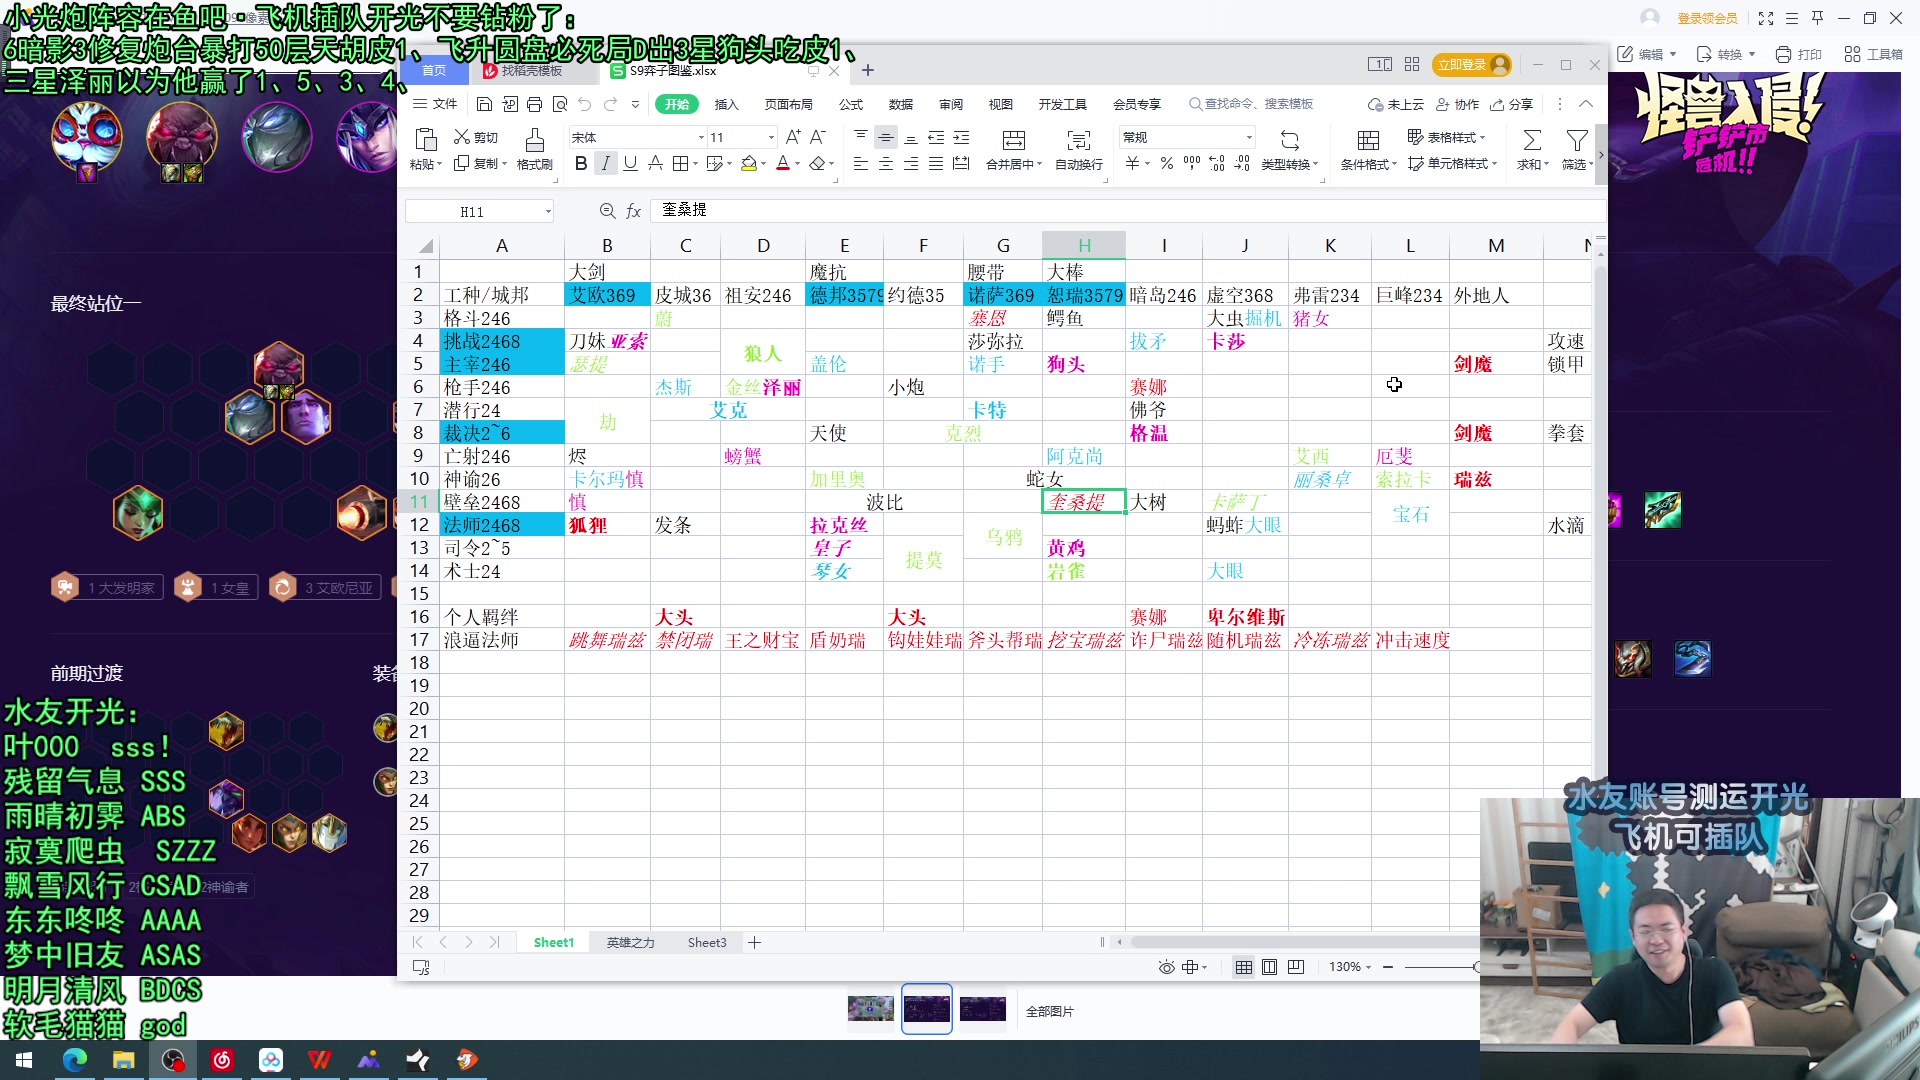The height and width of the screenshot is (1080, 1920).
Task: Click the AutoSum (求和) sigma icon
Action: (x=1531, y=141)
